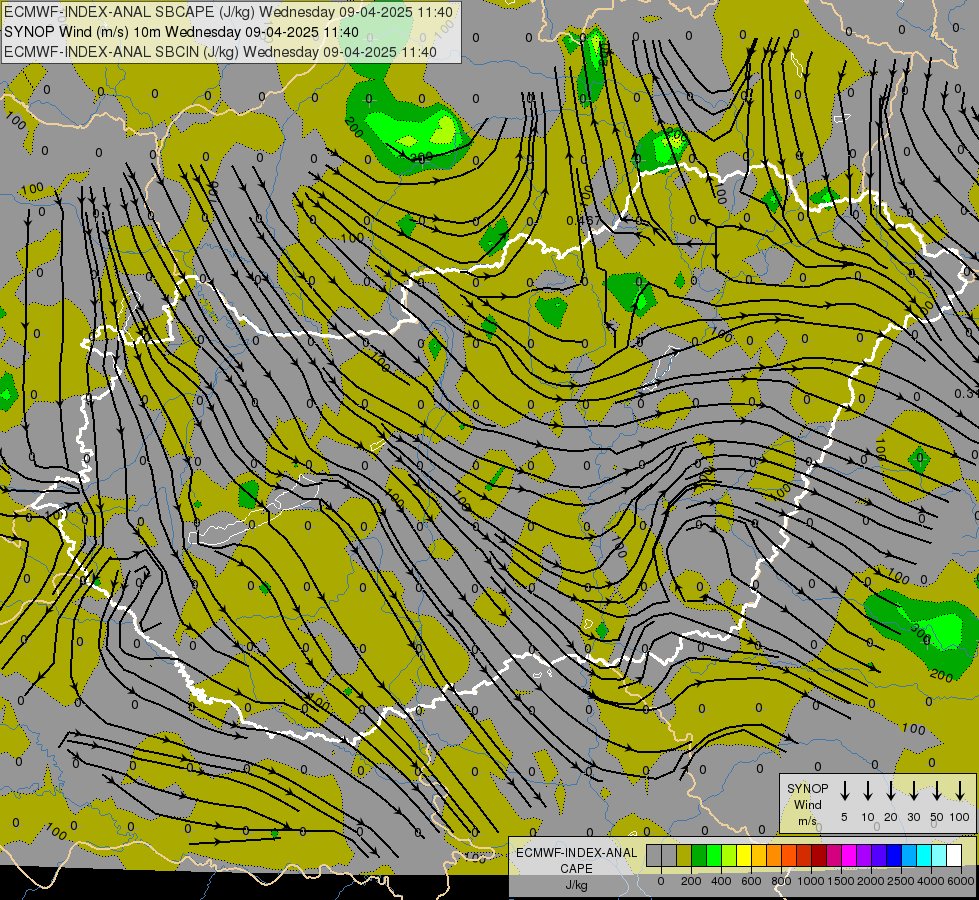Select the cyan swatch left of 4000
This screenshot has width=979, height=900.
923,855
